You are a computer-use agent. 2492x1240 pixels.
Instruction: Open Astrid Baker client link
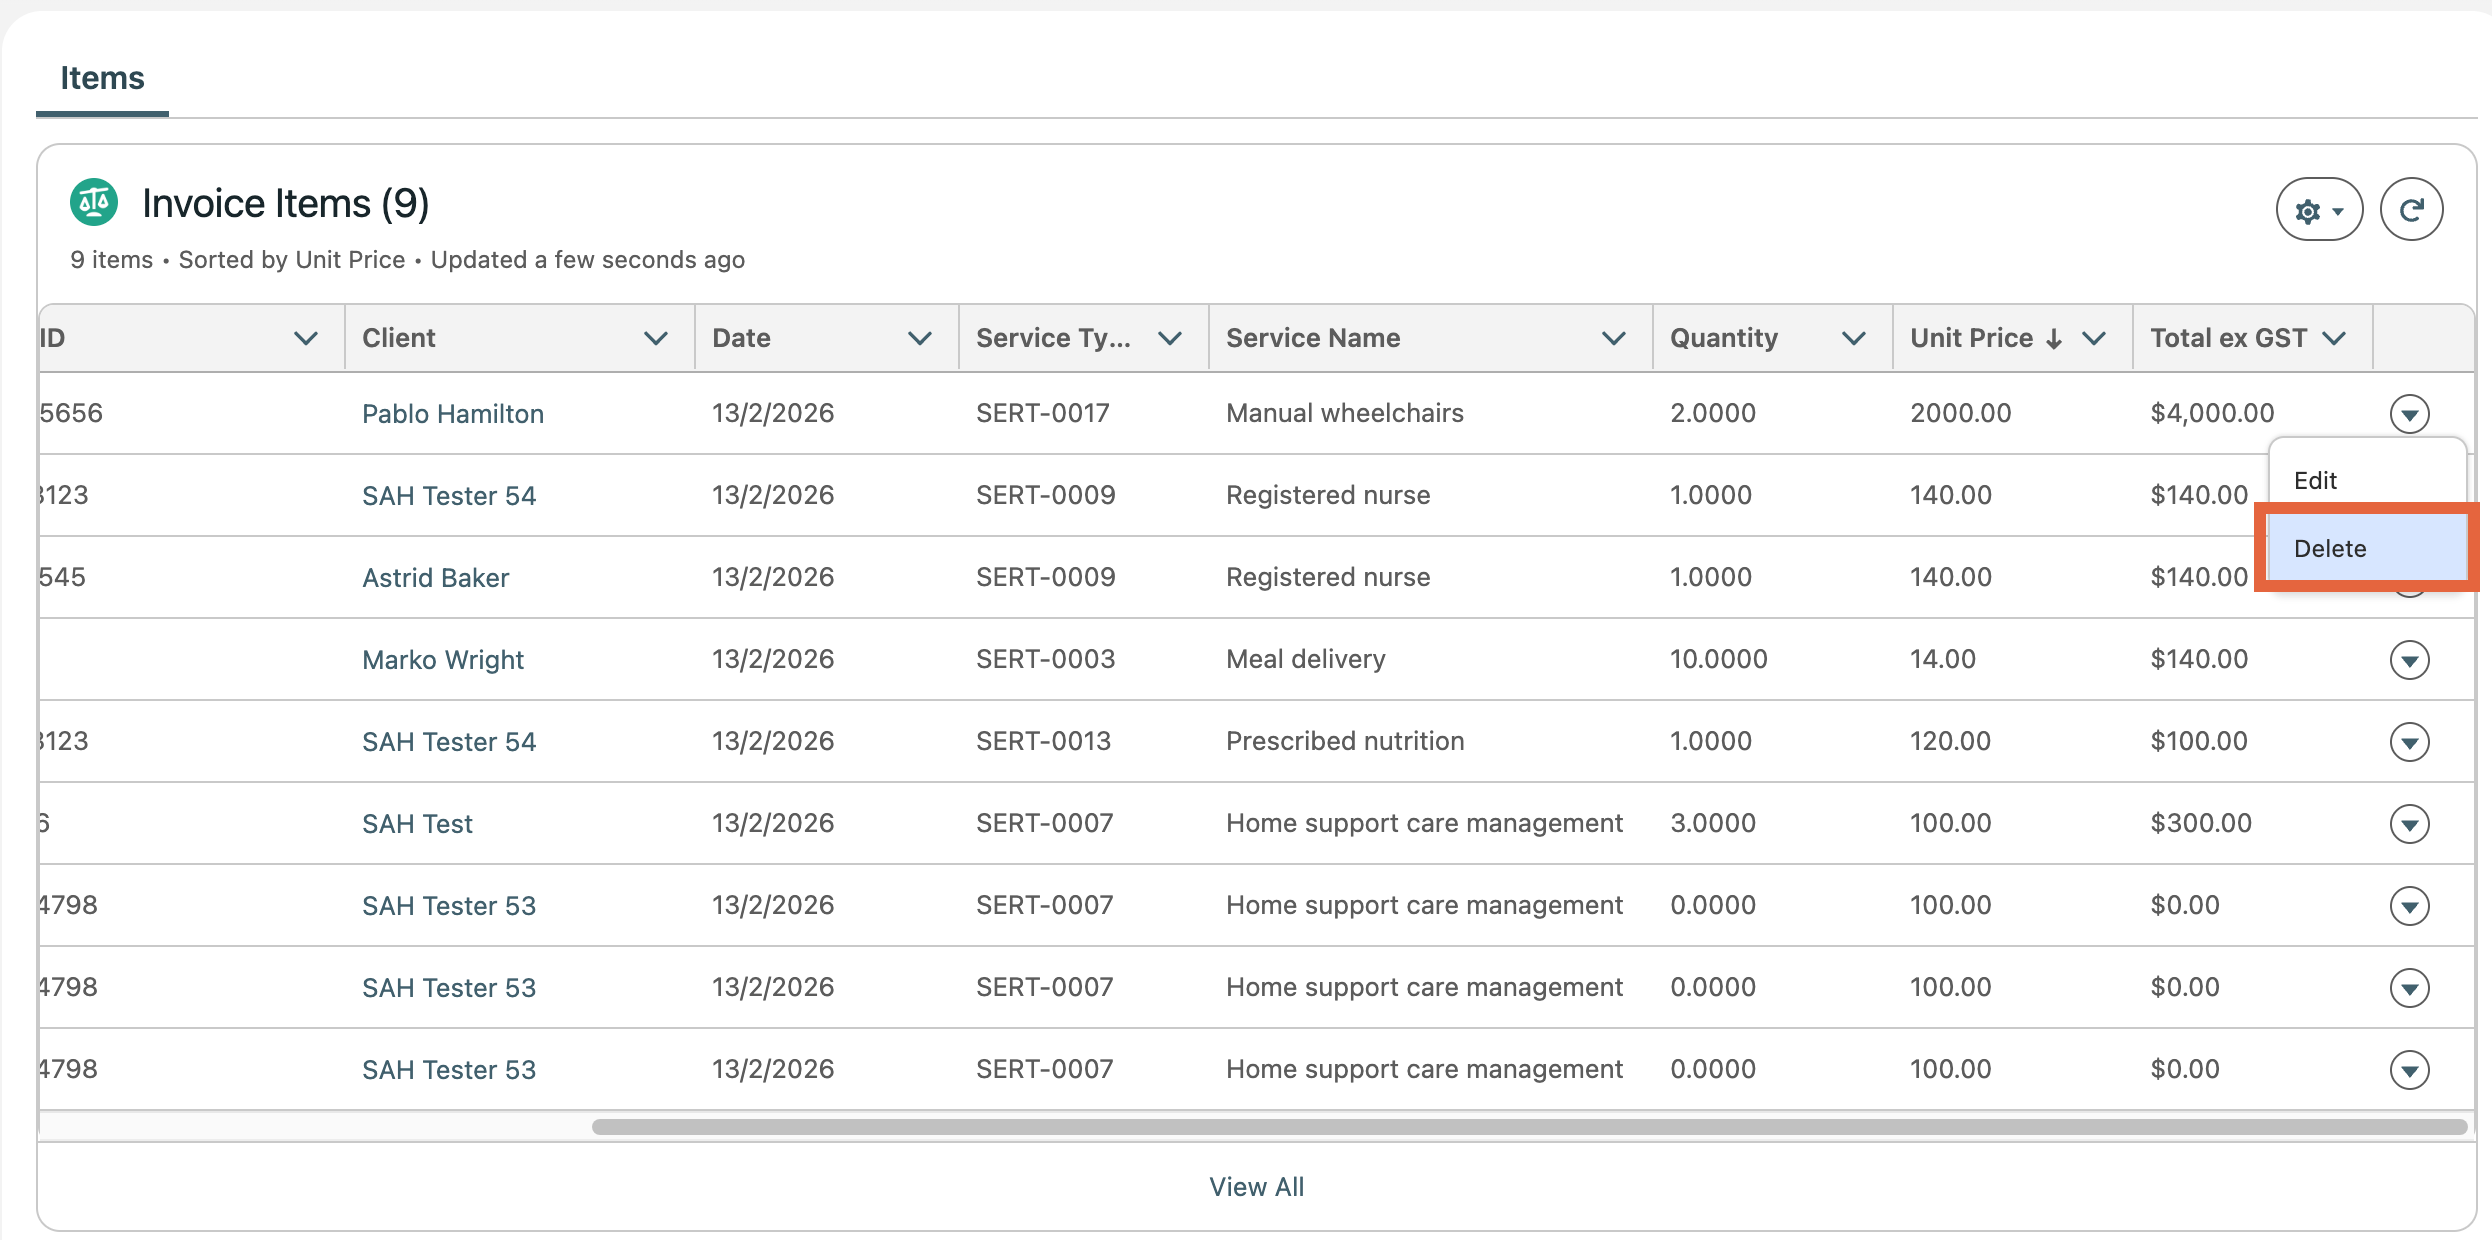[x=435, y=578]
